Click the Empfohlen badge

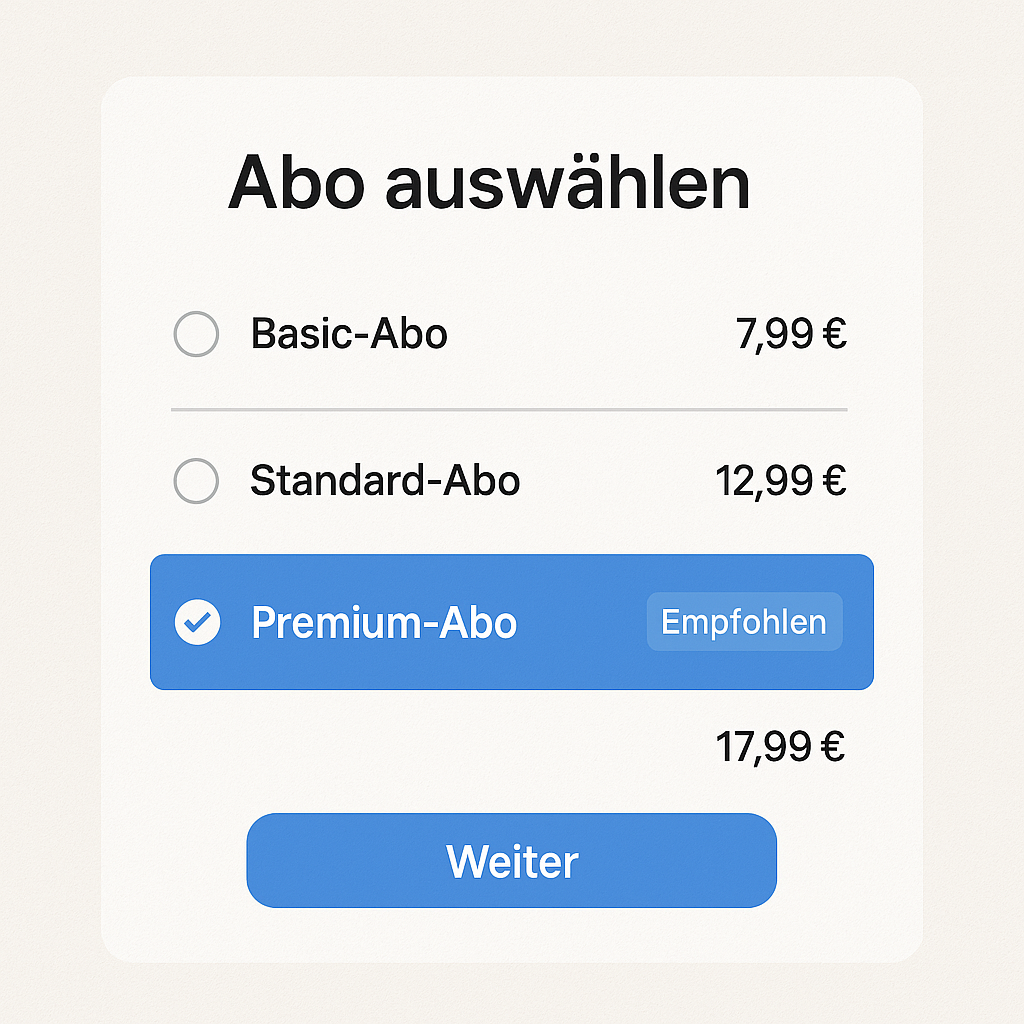744,622
